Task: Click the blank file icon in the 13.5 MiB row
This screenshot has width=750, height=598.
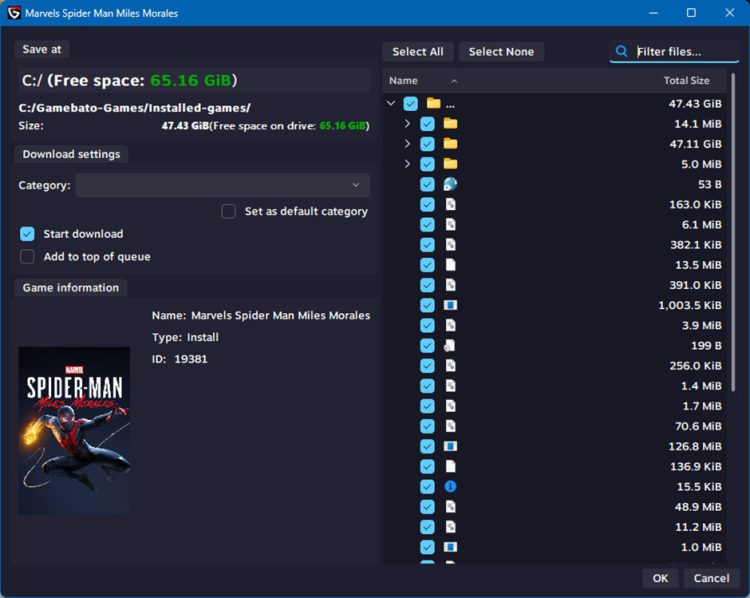Action: click(x=450, y=265)
